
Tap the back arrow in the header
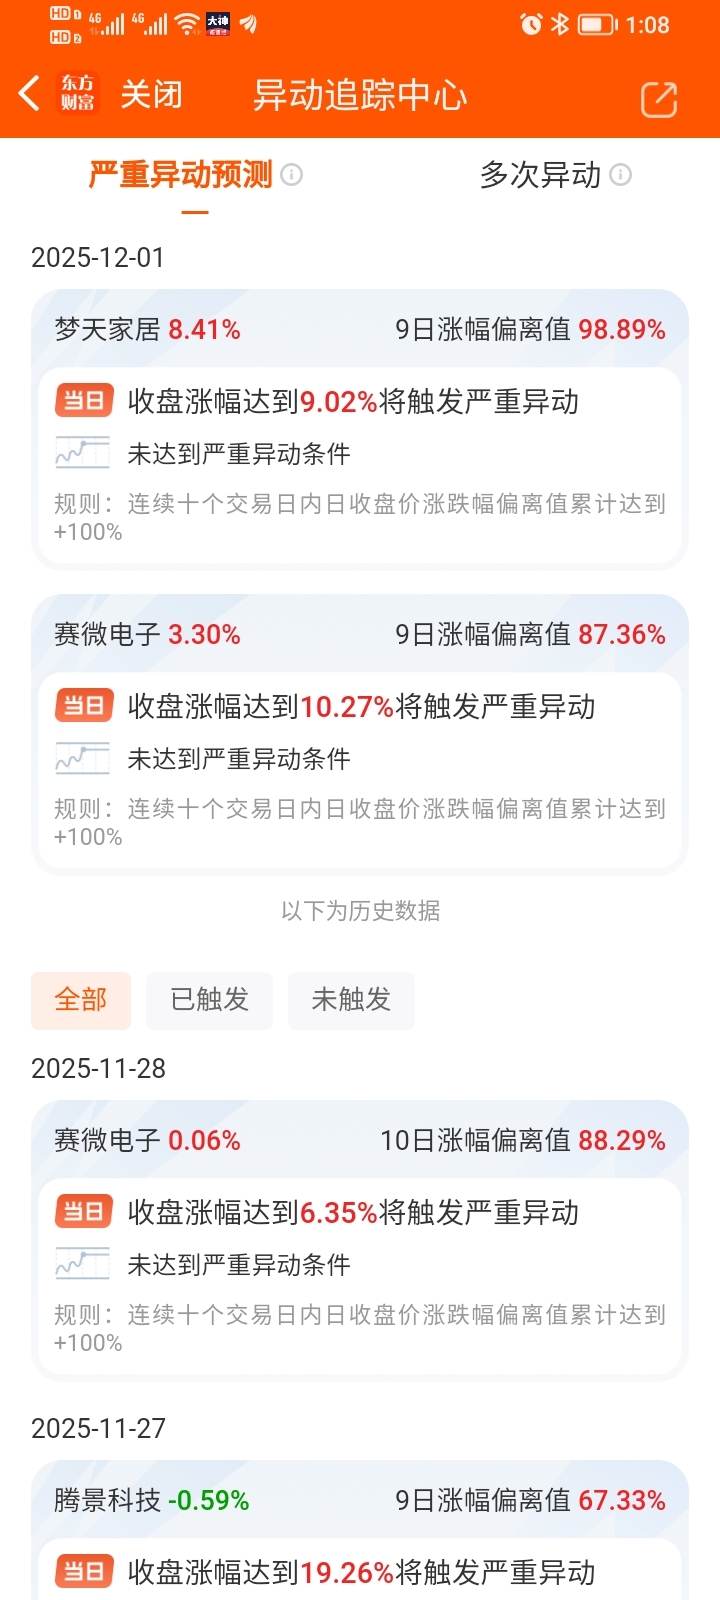click(x=29, y=94)
